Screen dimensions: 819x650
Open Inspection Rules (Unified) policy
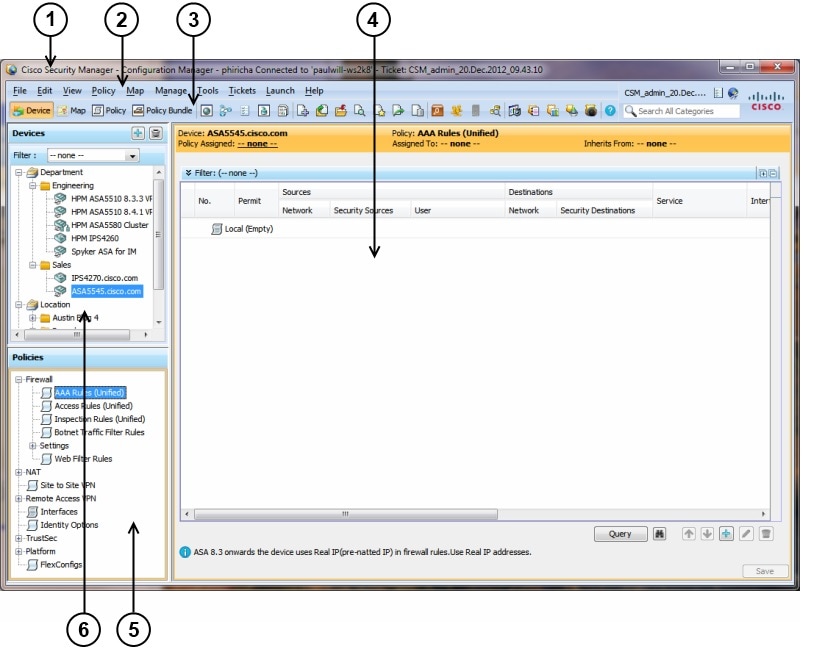100,419
